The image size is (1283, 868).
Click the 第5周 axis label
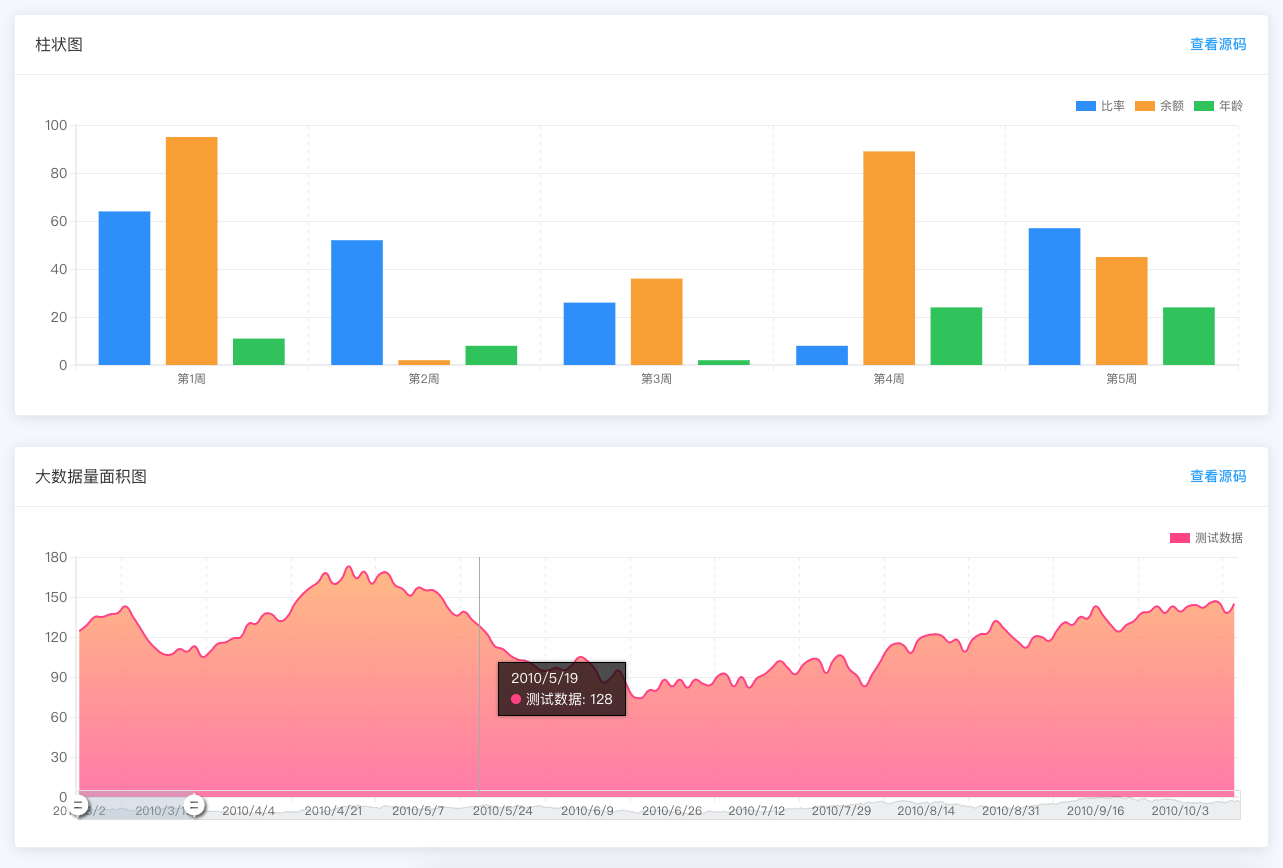coord(1122,379)
